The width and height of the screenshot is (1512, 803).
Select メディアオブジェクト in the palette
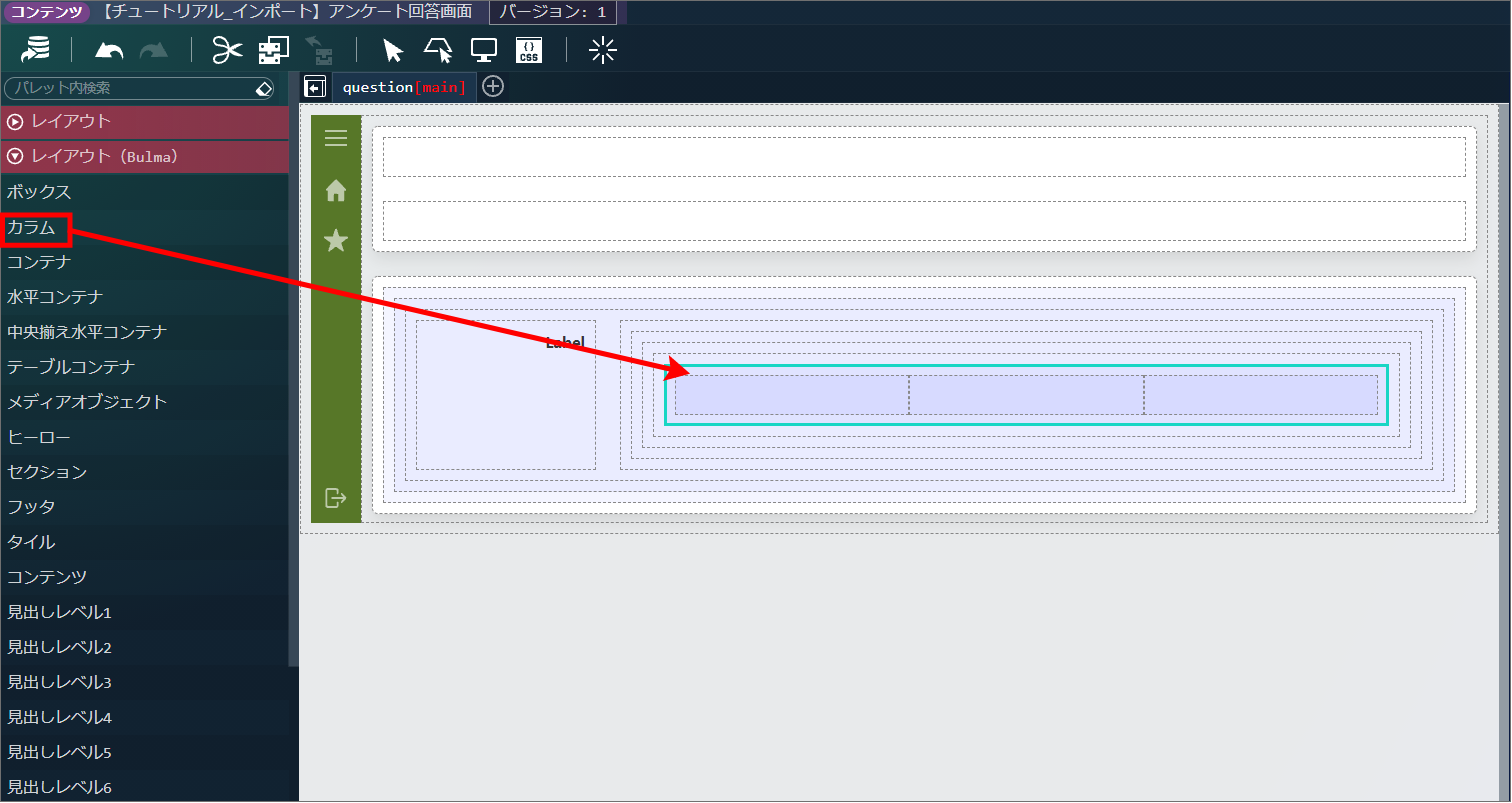pyautogui.click(x=144, y=402)
